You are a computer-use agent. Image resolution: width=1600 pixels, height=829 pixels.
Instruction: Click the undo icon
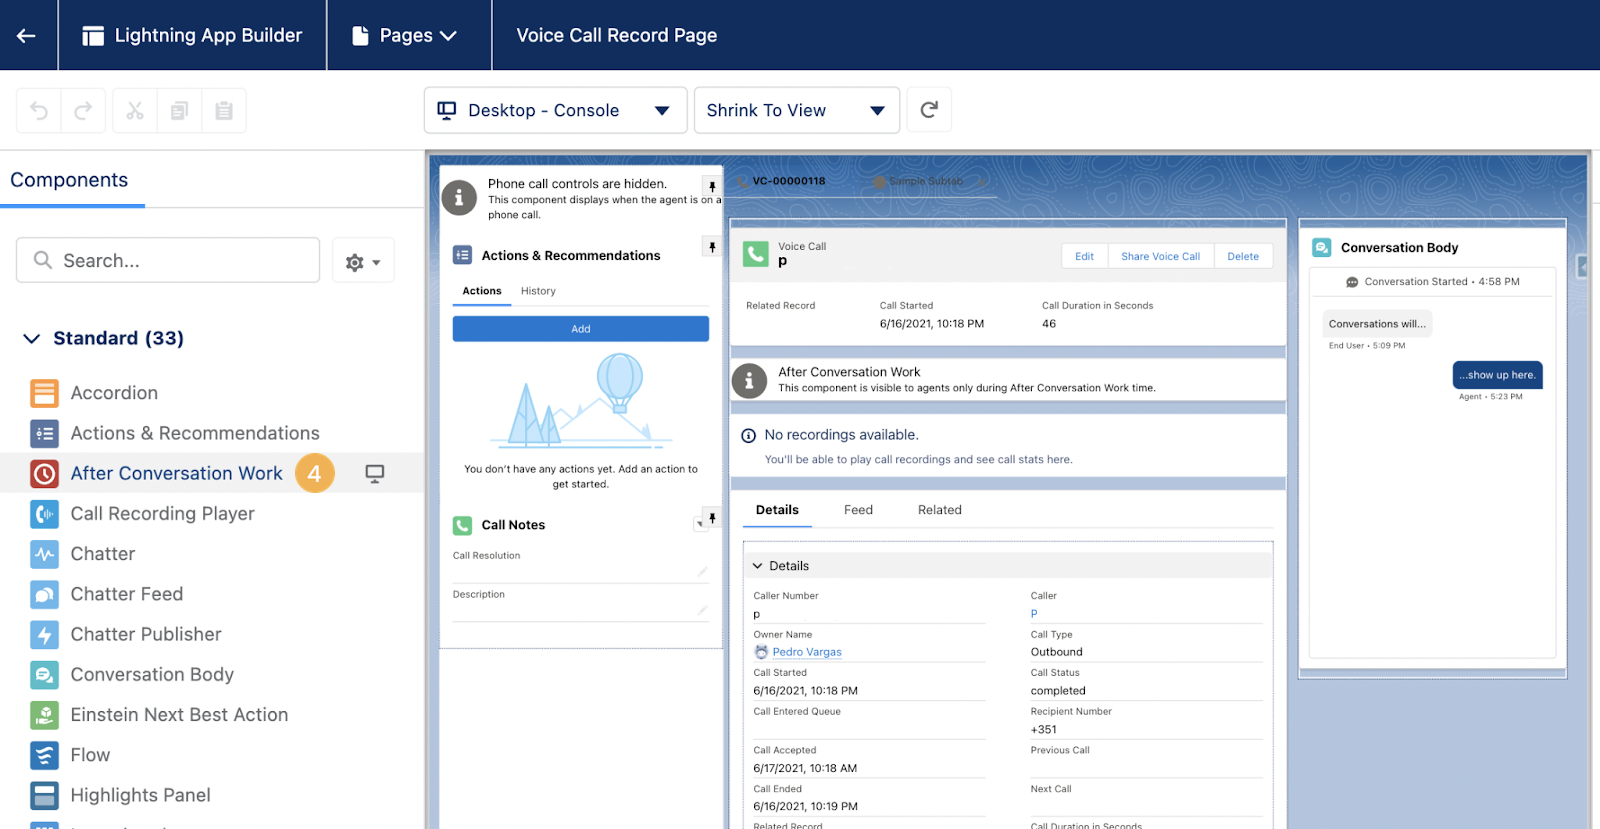click(39, 110)
